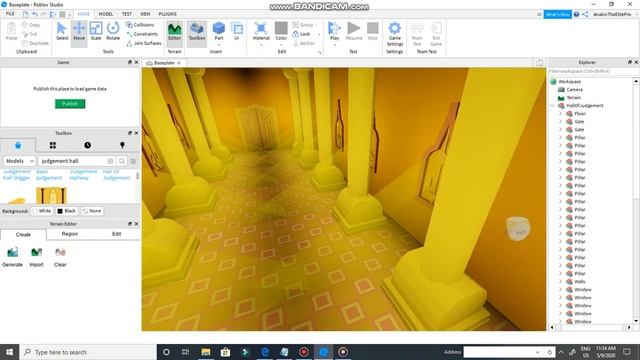Open Toolbox Inventory grid tab
640x360 pixels.
53,145
